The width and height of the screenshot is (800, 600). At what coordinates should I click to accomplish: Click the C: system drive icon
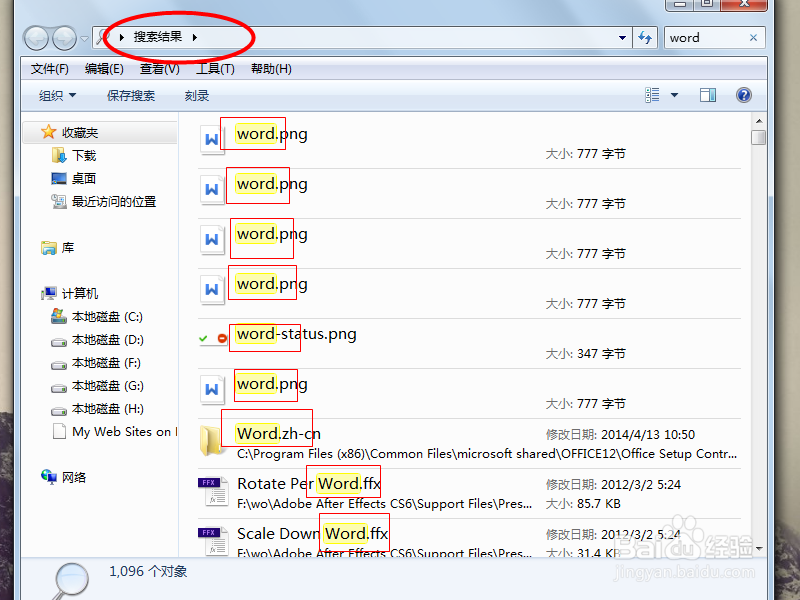59,316
